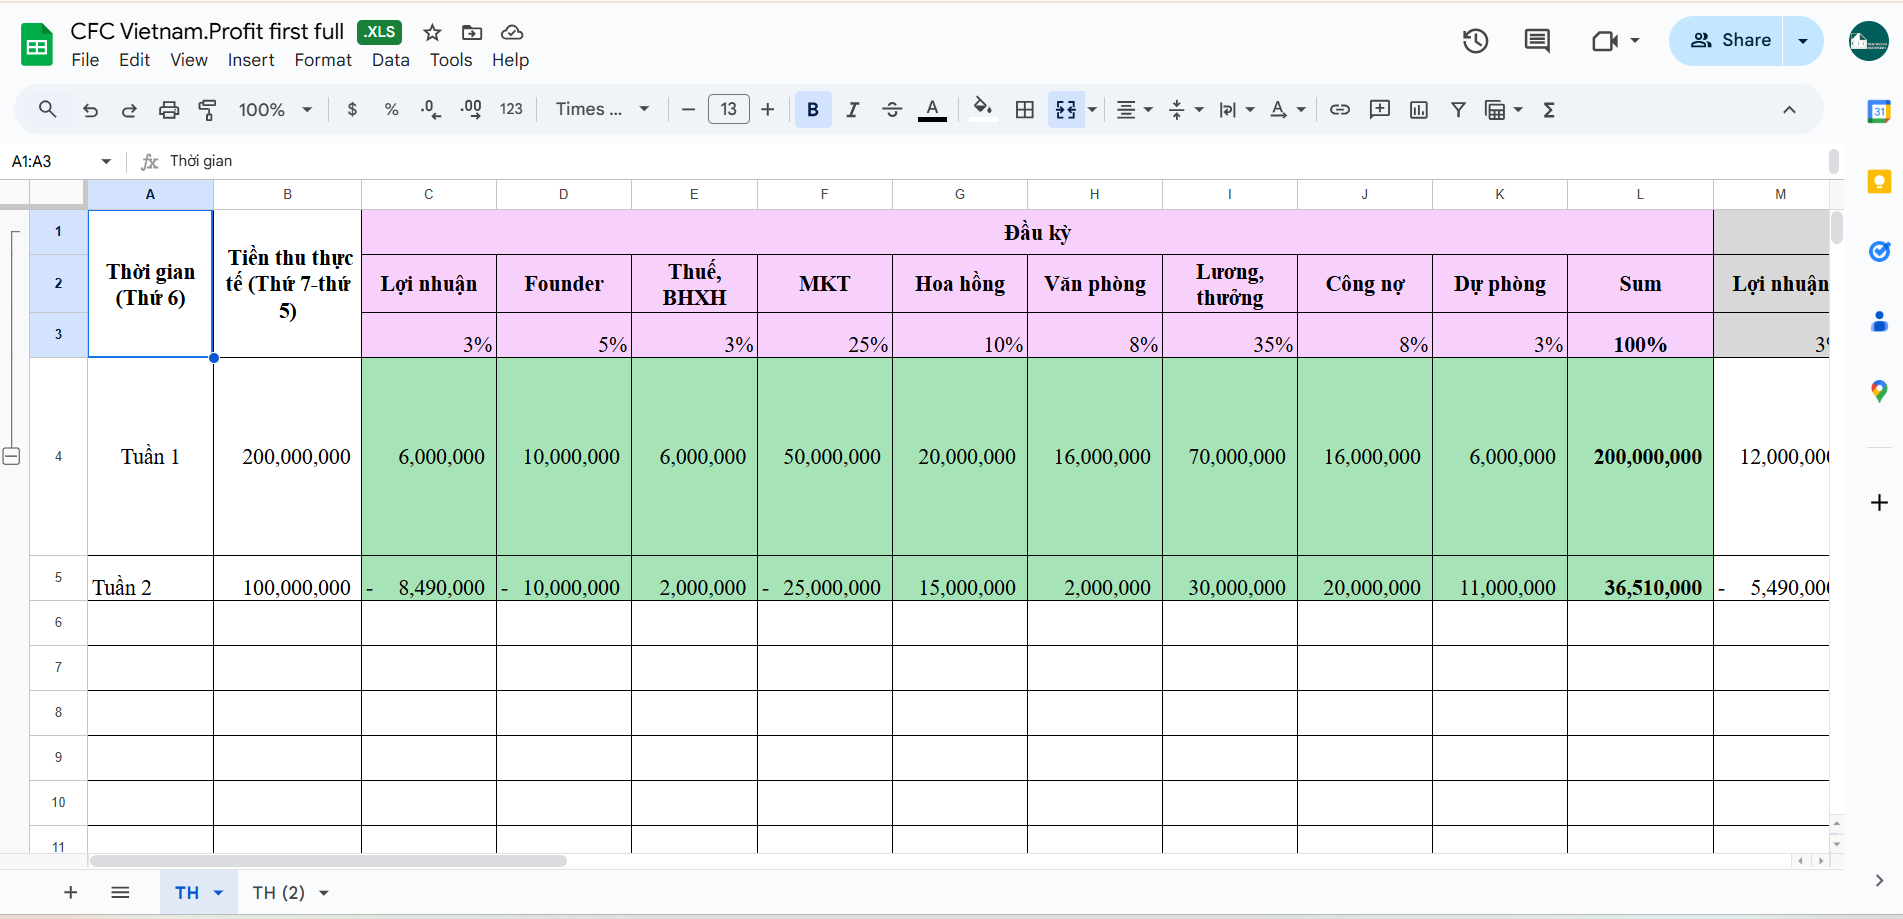
Task: Toggle italic formatting
Action: pos(852,110)
